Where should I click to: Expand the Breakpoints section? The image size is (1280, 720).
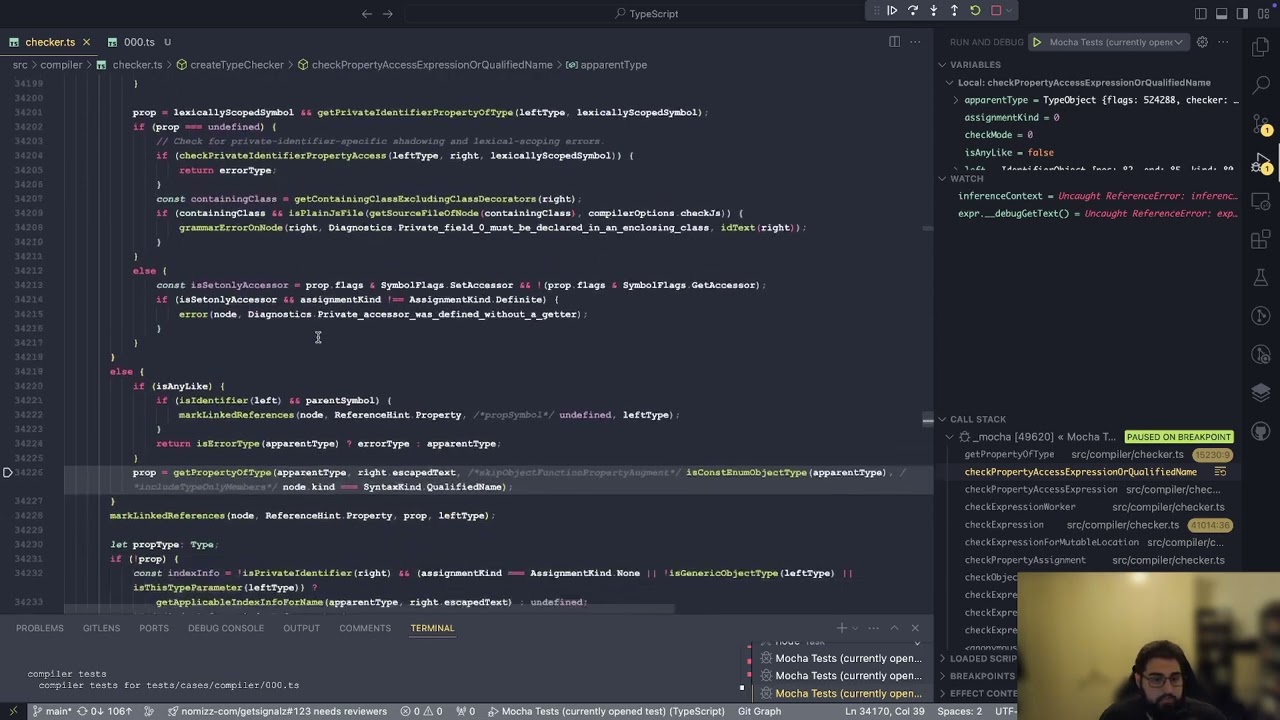(983, 676)
